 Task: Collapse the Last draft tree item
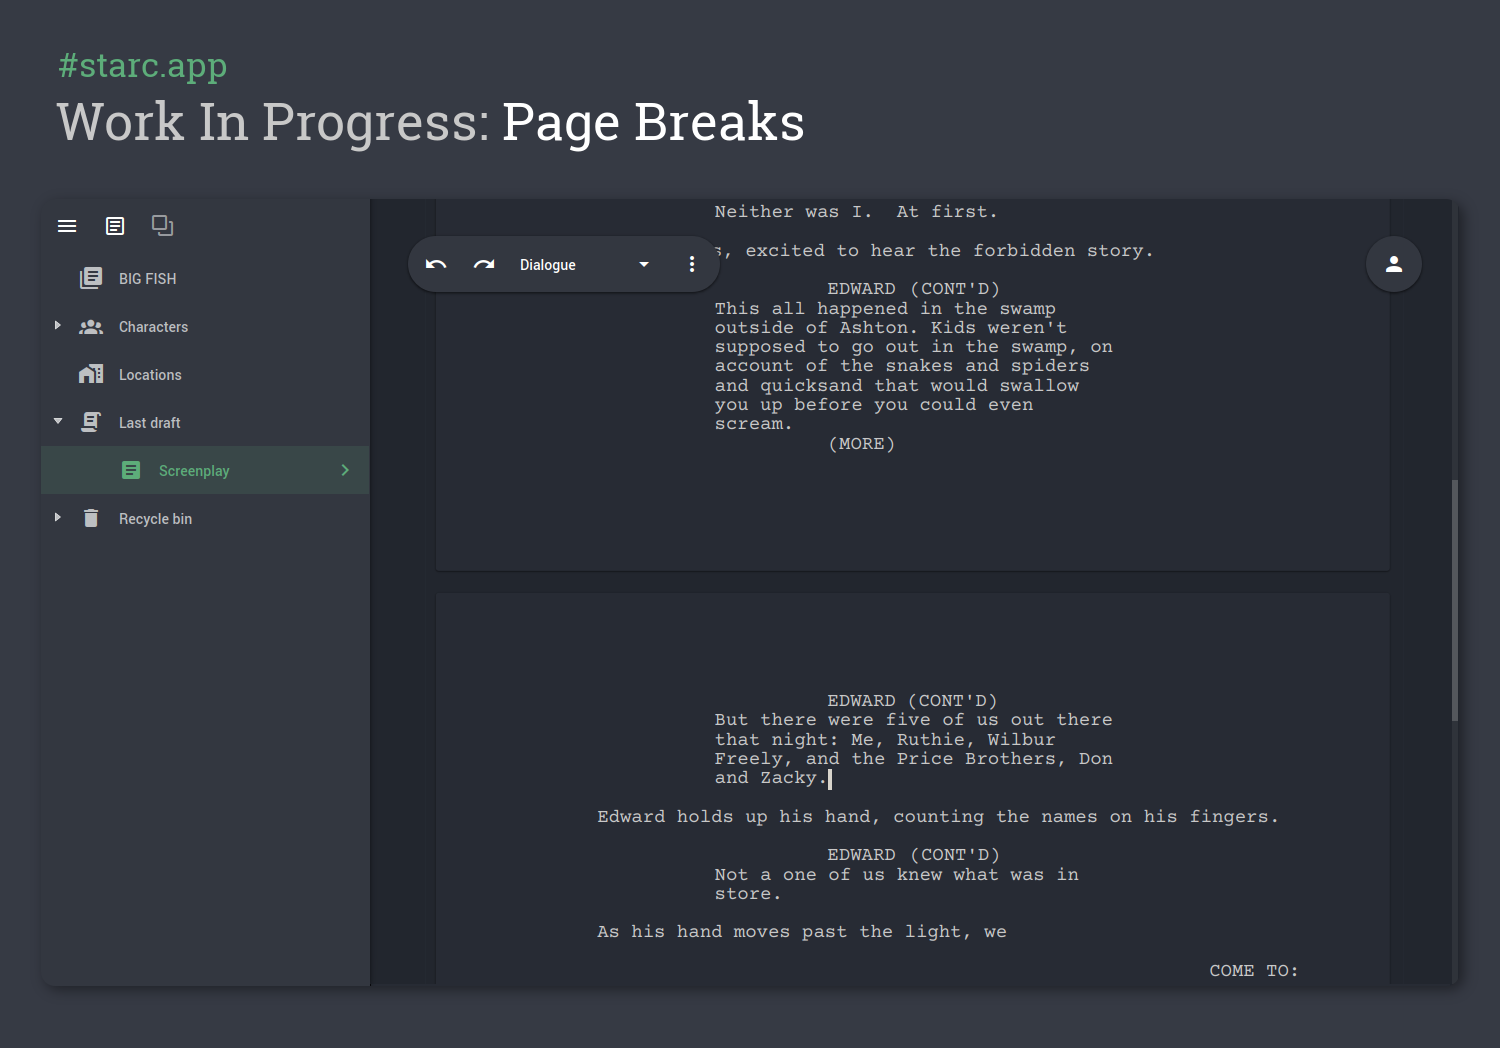tap(58, 422)
